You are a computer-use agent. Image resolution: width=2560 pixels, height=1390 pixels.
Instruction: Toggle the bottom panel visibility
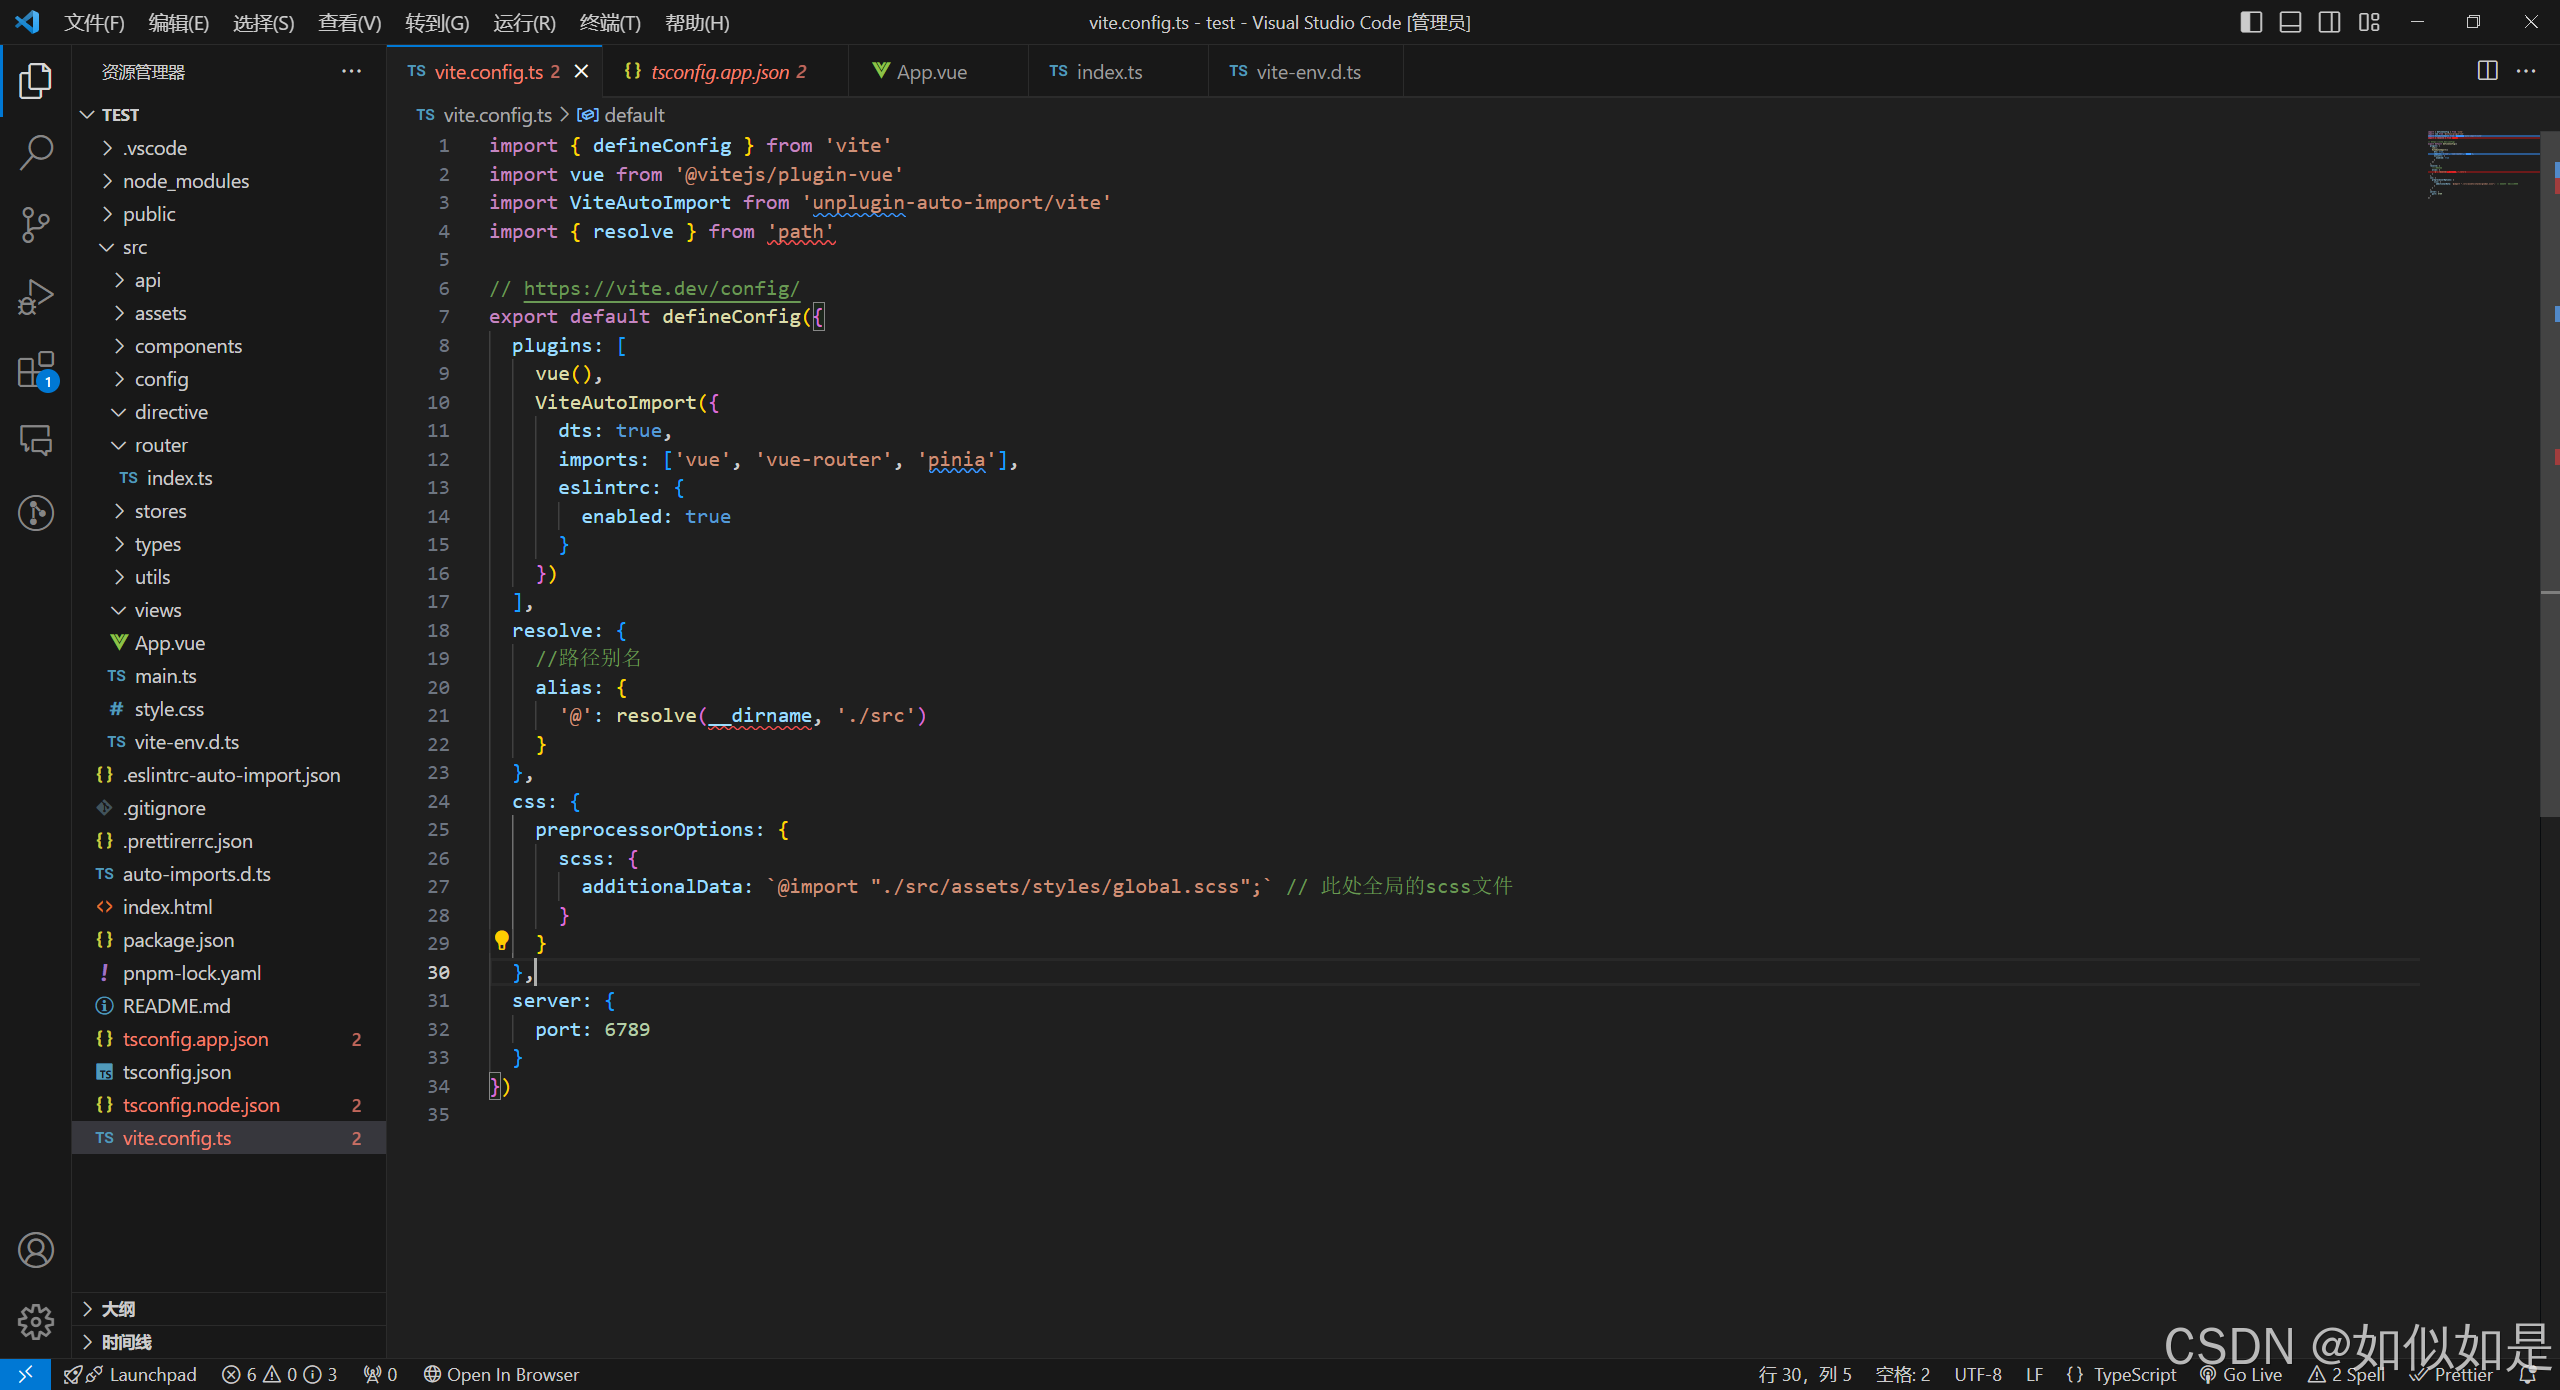[2290, 22]
